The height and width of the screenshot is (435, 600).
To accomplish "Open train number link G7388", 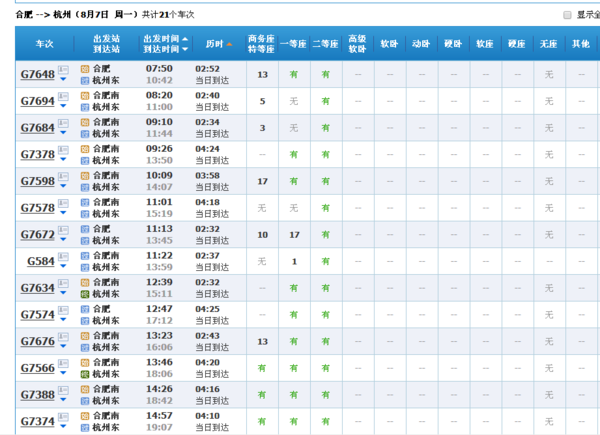I will coord(38,394).
